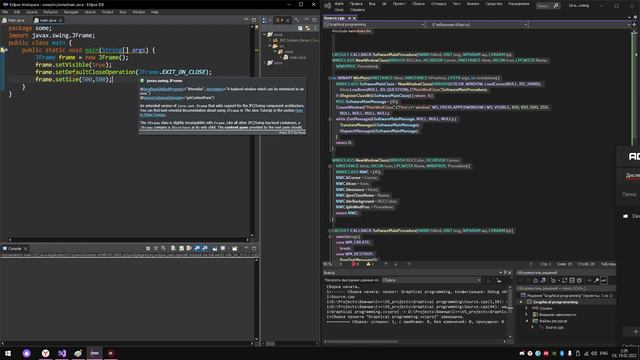Viewport: 640px width, 360px height.
Task: Click Console remove launch icon
Action: click(x=156, y=248)
